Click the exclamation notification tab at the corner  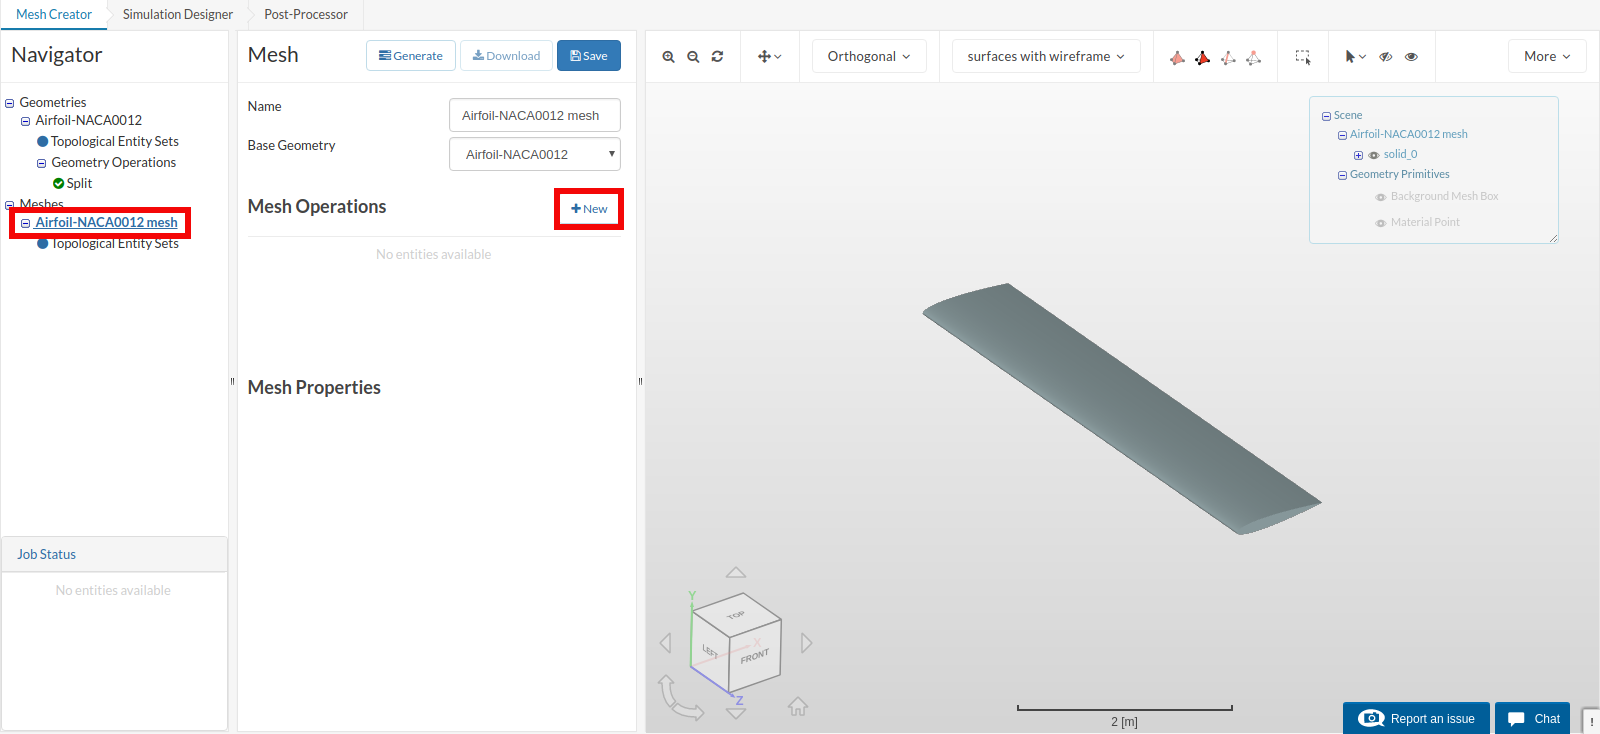pyautogui.click(x=1591, y=721)
